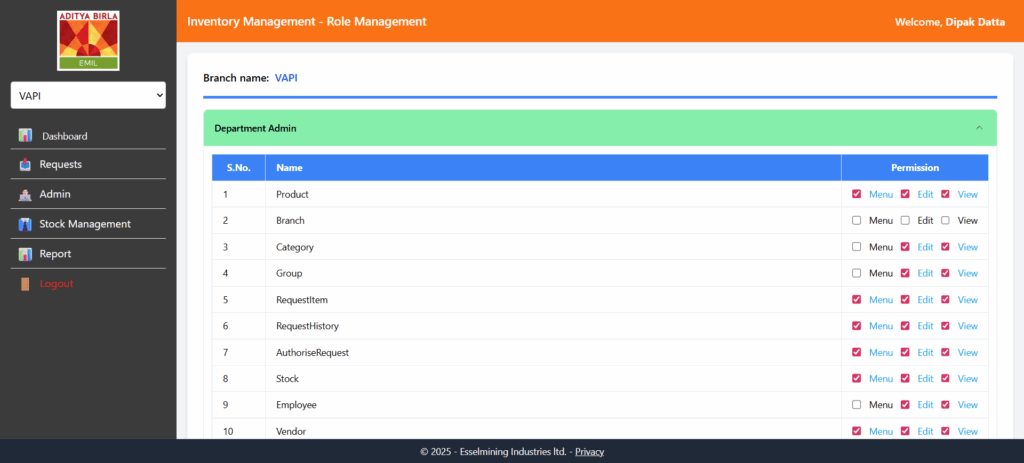Screen dimensions: 1024x463
Task: Toggle View permission for RequestItem
Action: pyautogui.click(x=945, y=299)
